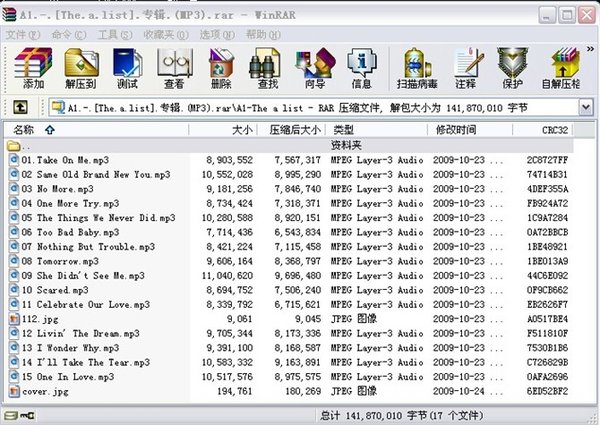The image size is (600, 425).
Task: Click packed size 9,696,480
Action: [298, 276]
